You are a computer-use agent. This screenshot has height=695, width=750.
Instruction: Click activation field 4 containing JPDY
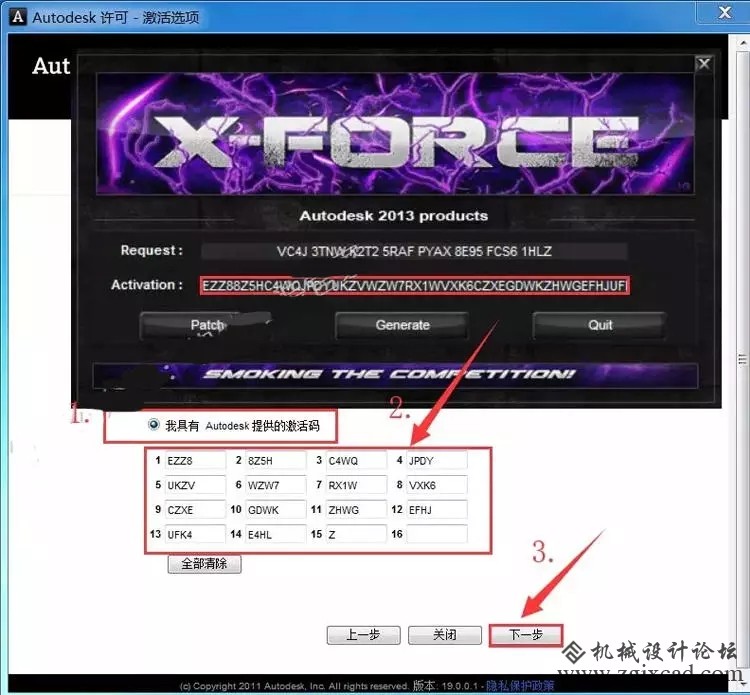click(x=437, y=460)
